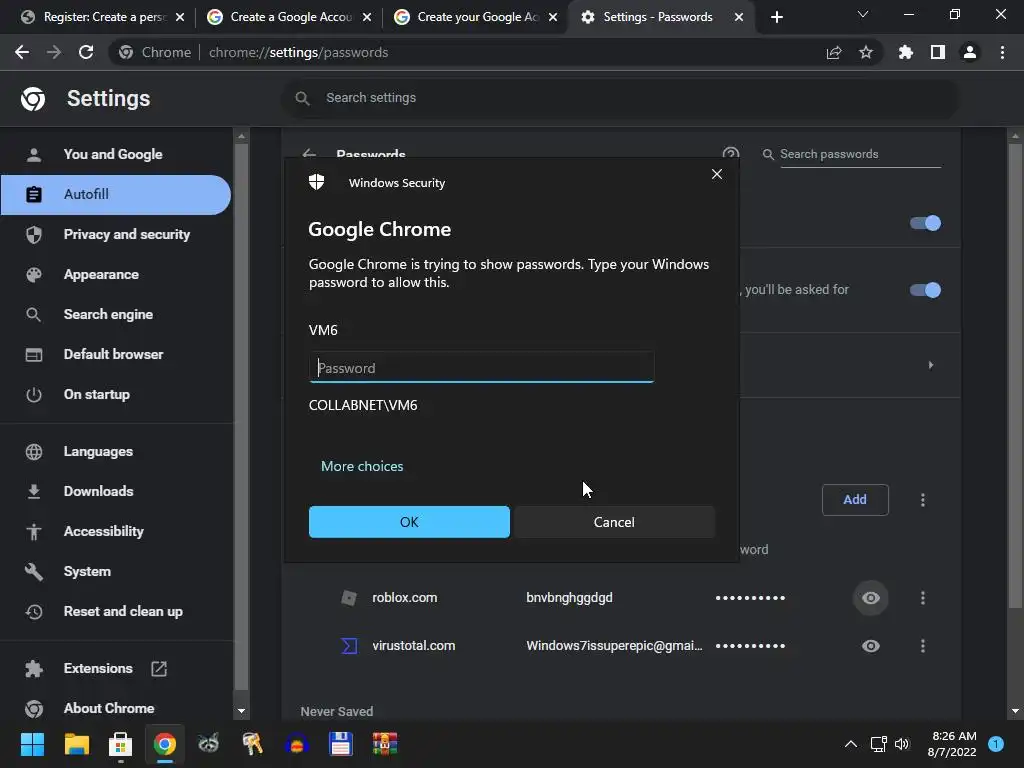Open Languages settings

[x=116, y=451]
